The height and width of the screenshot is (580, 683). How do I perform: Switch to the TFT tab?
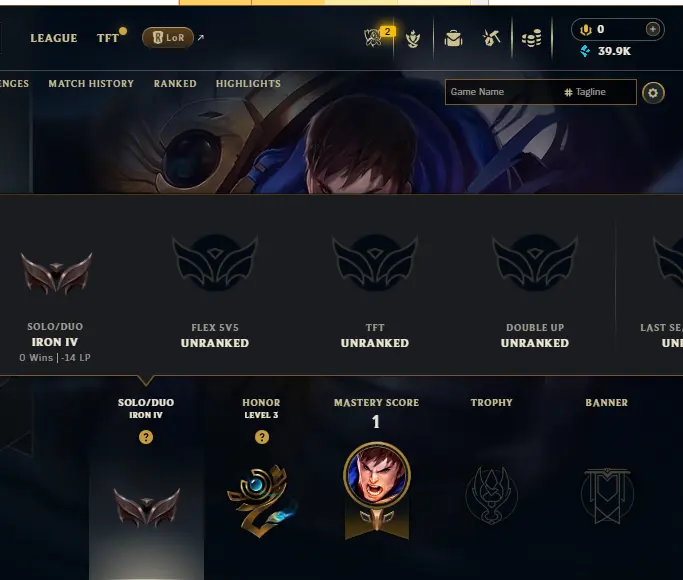point(108,38)
